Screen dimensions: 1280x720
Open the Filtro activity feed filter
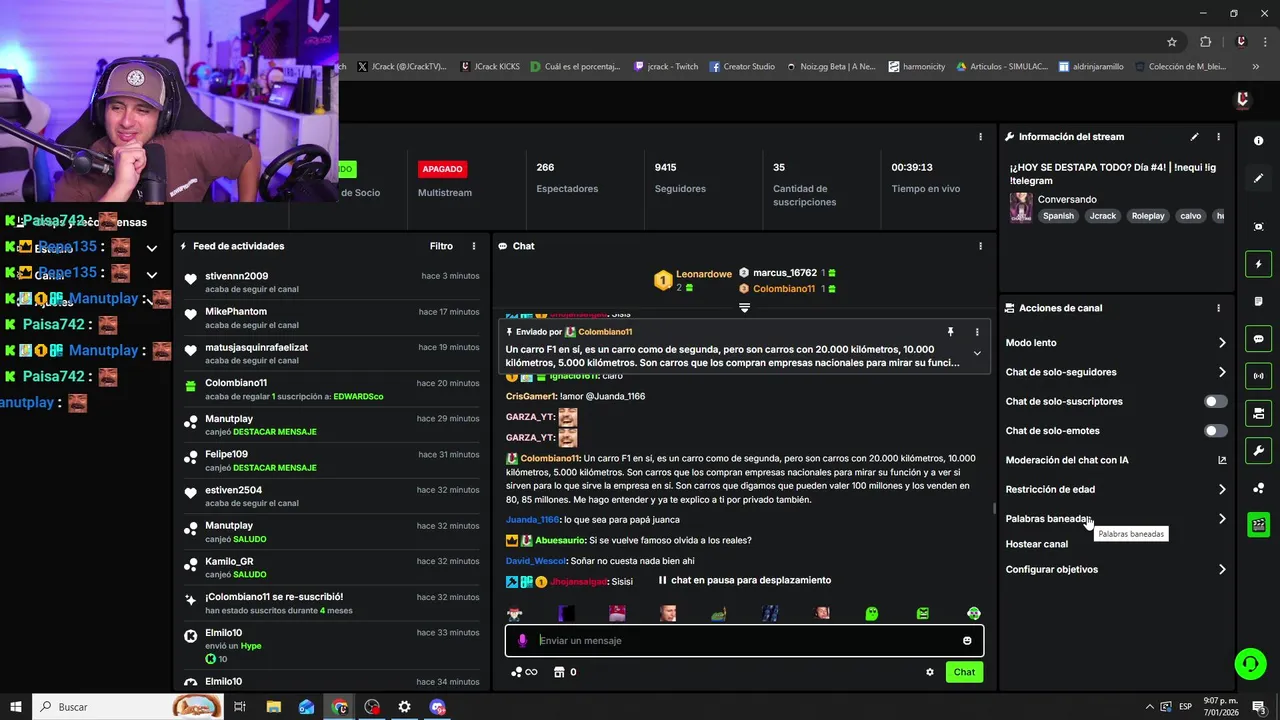pyautogui.click(x=441, y=246)
